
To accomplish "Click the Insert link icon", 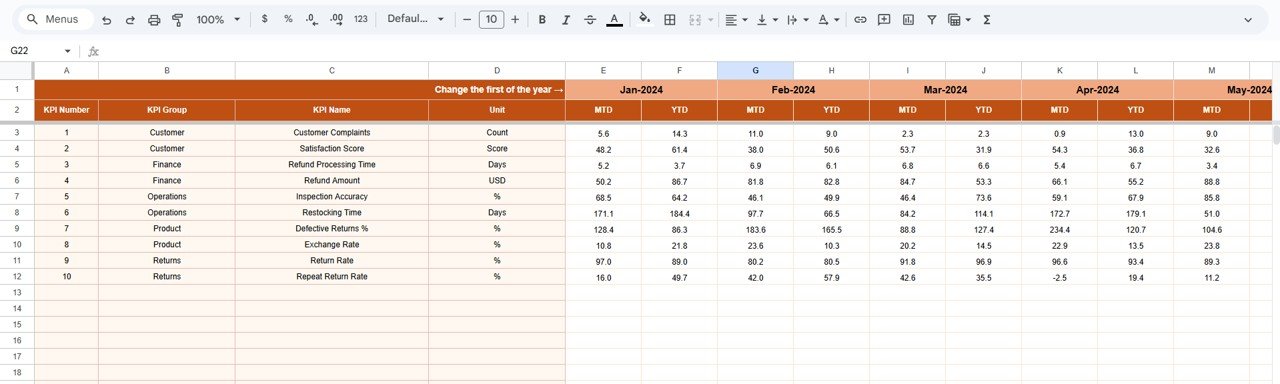I will pos(860,19).
